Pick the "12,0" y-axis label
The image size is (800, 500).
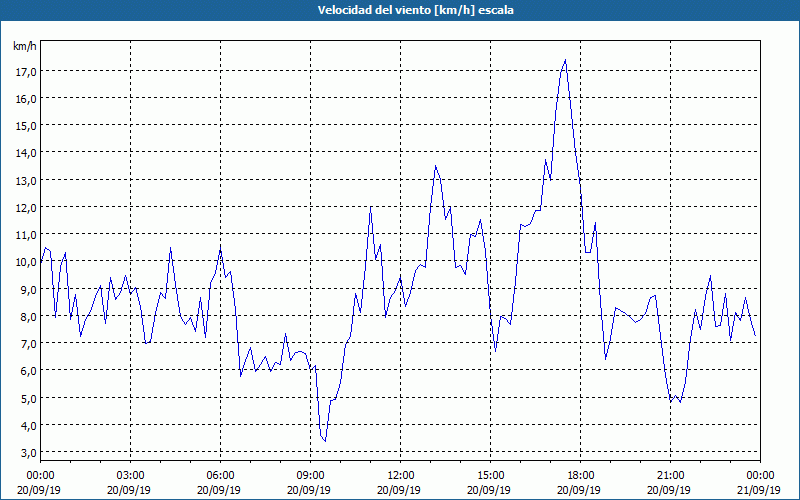click(27, 208)
